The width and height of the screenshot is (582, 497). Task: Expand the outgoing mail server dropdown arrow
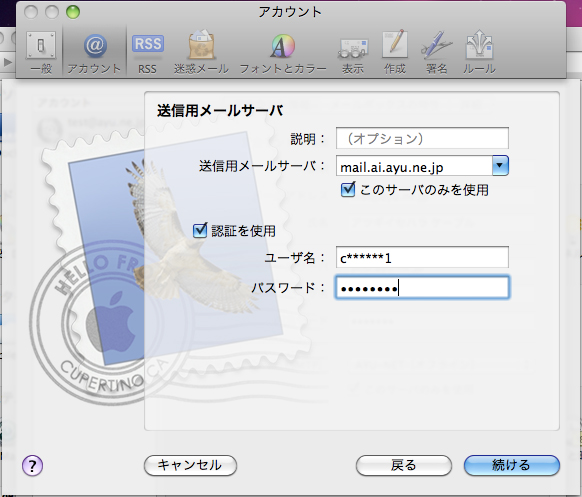(500, 166)
